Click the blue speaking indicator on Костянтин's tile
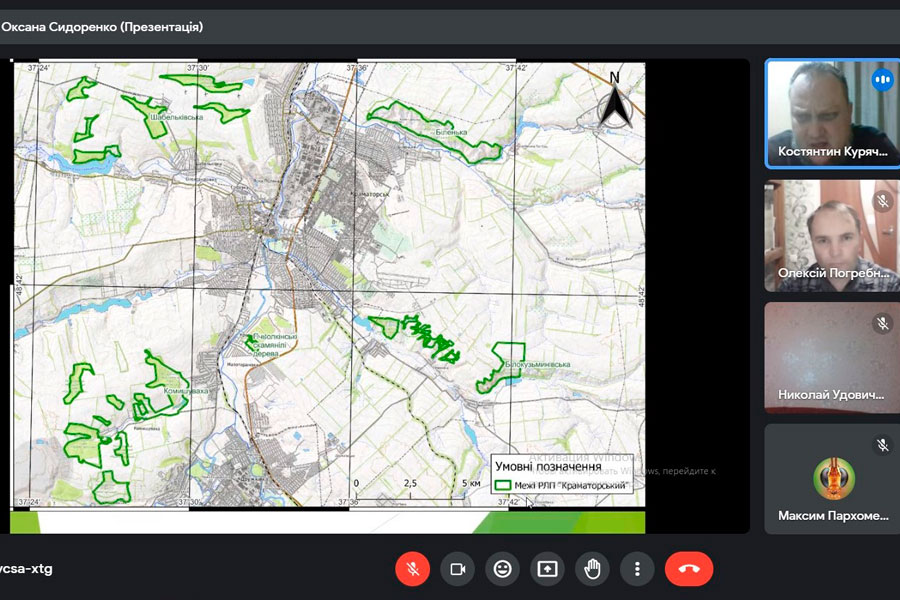 [x=882, y=80]
